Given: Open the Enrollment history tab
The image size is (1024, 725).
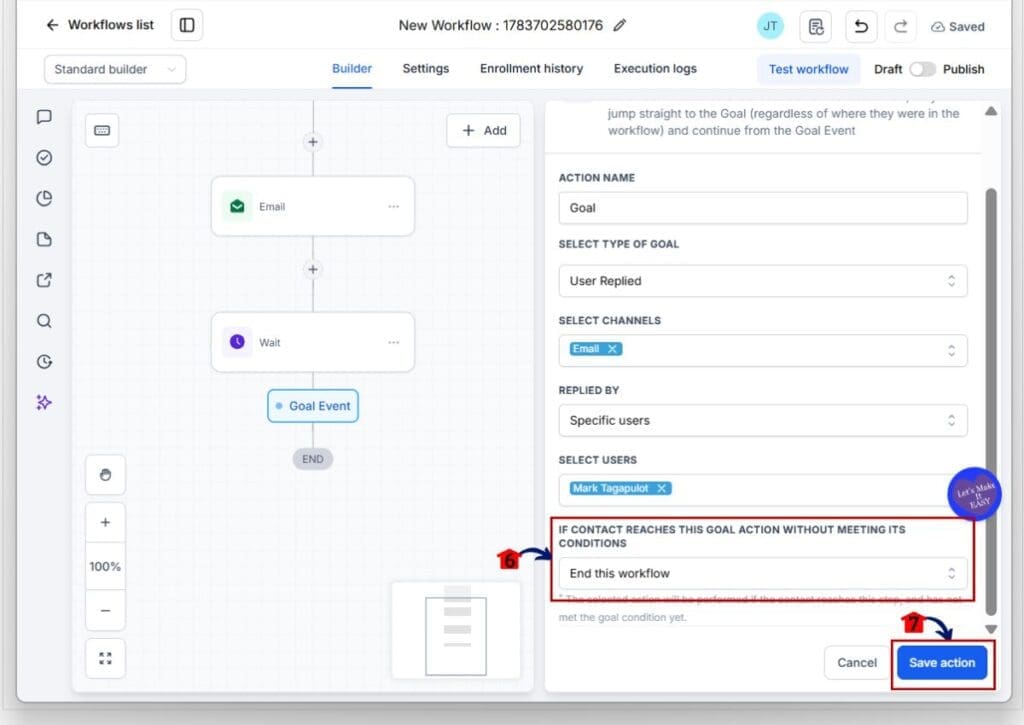Looking at the screenshot, I should pos(531,69).
